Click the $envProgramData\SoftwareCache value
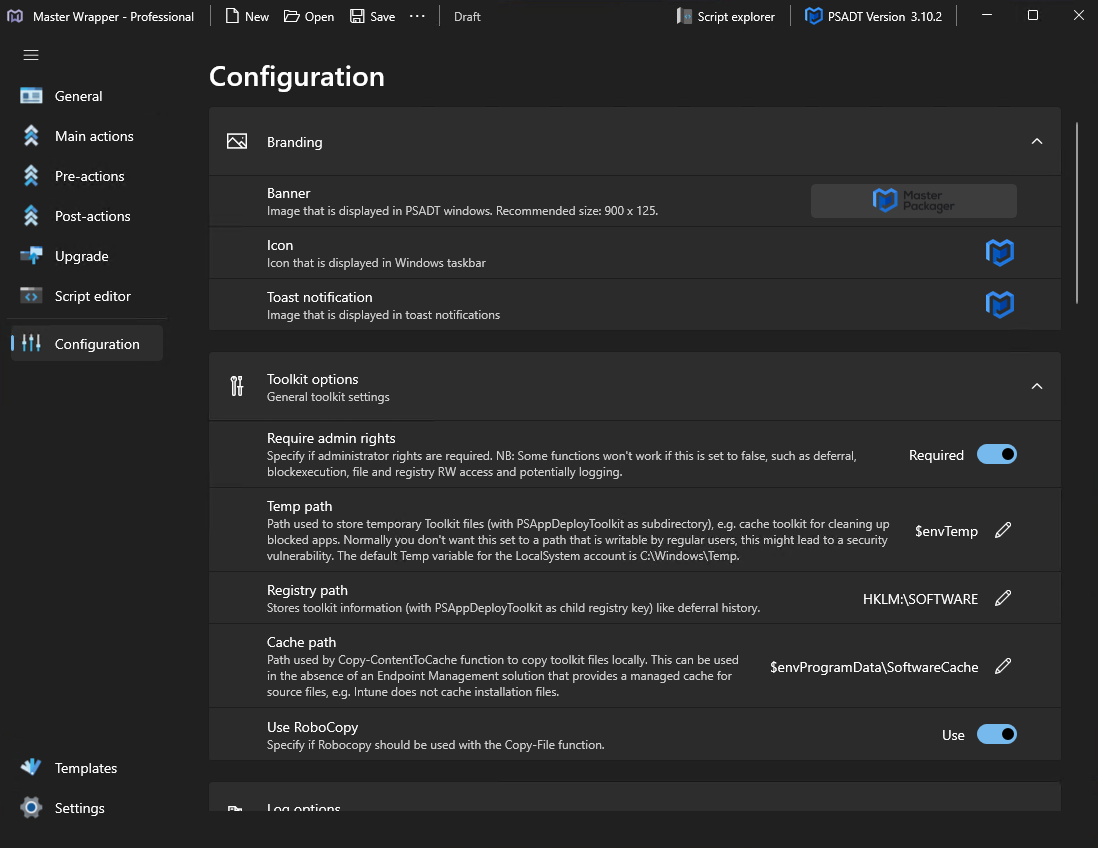The width and height of the screenshot is (1098, 848). [x=874, y=667]
